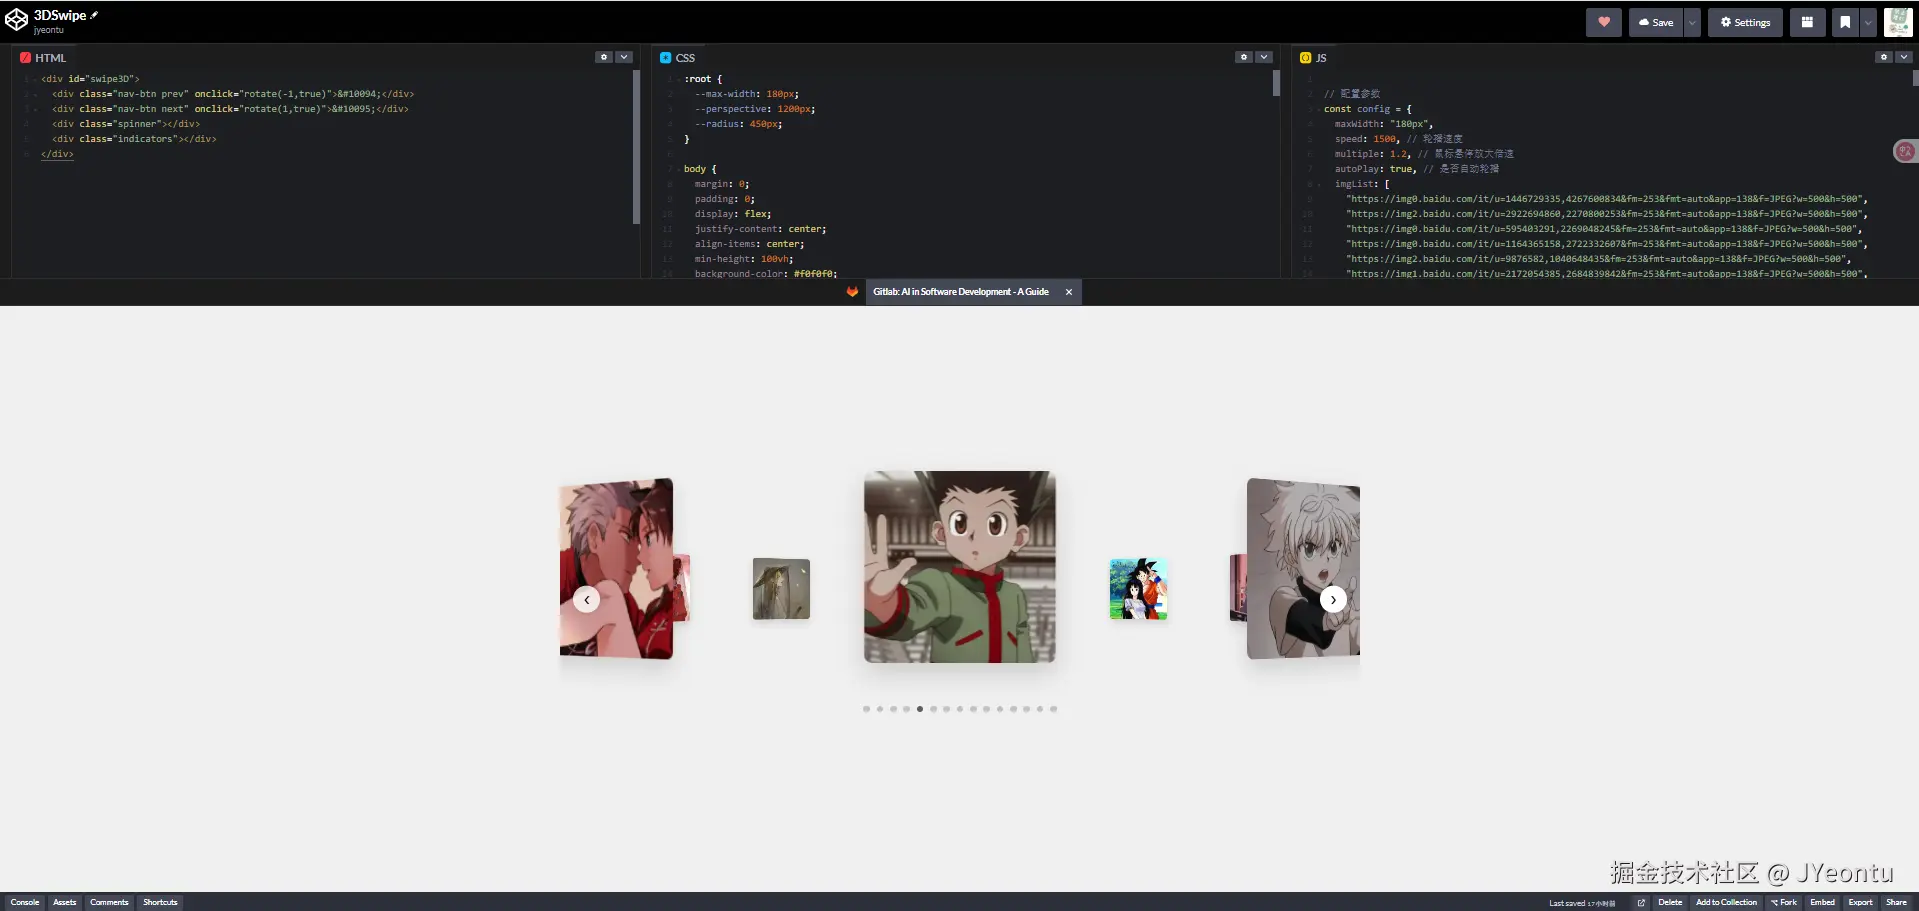This screenshot has height=911, width=1919.
Task: Open the Assets panel
Action: pyautogui.click(x=65, y=902)
